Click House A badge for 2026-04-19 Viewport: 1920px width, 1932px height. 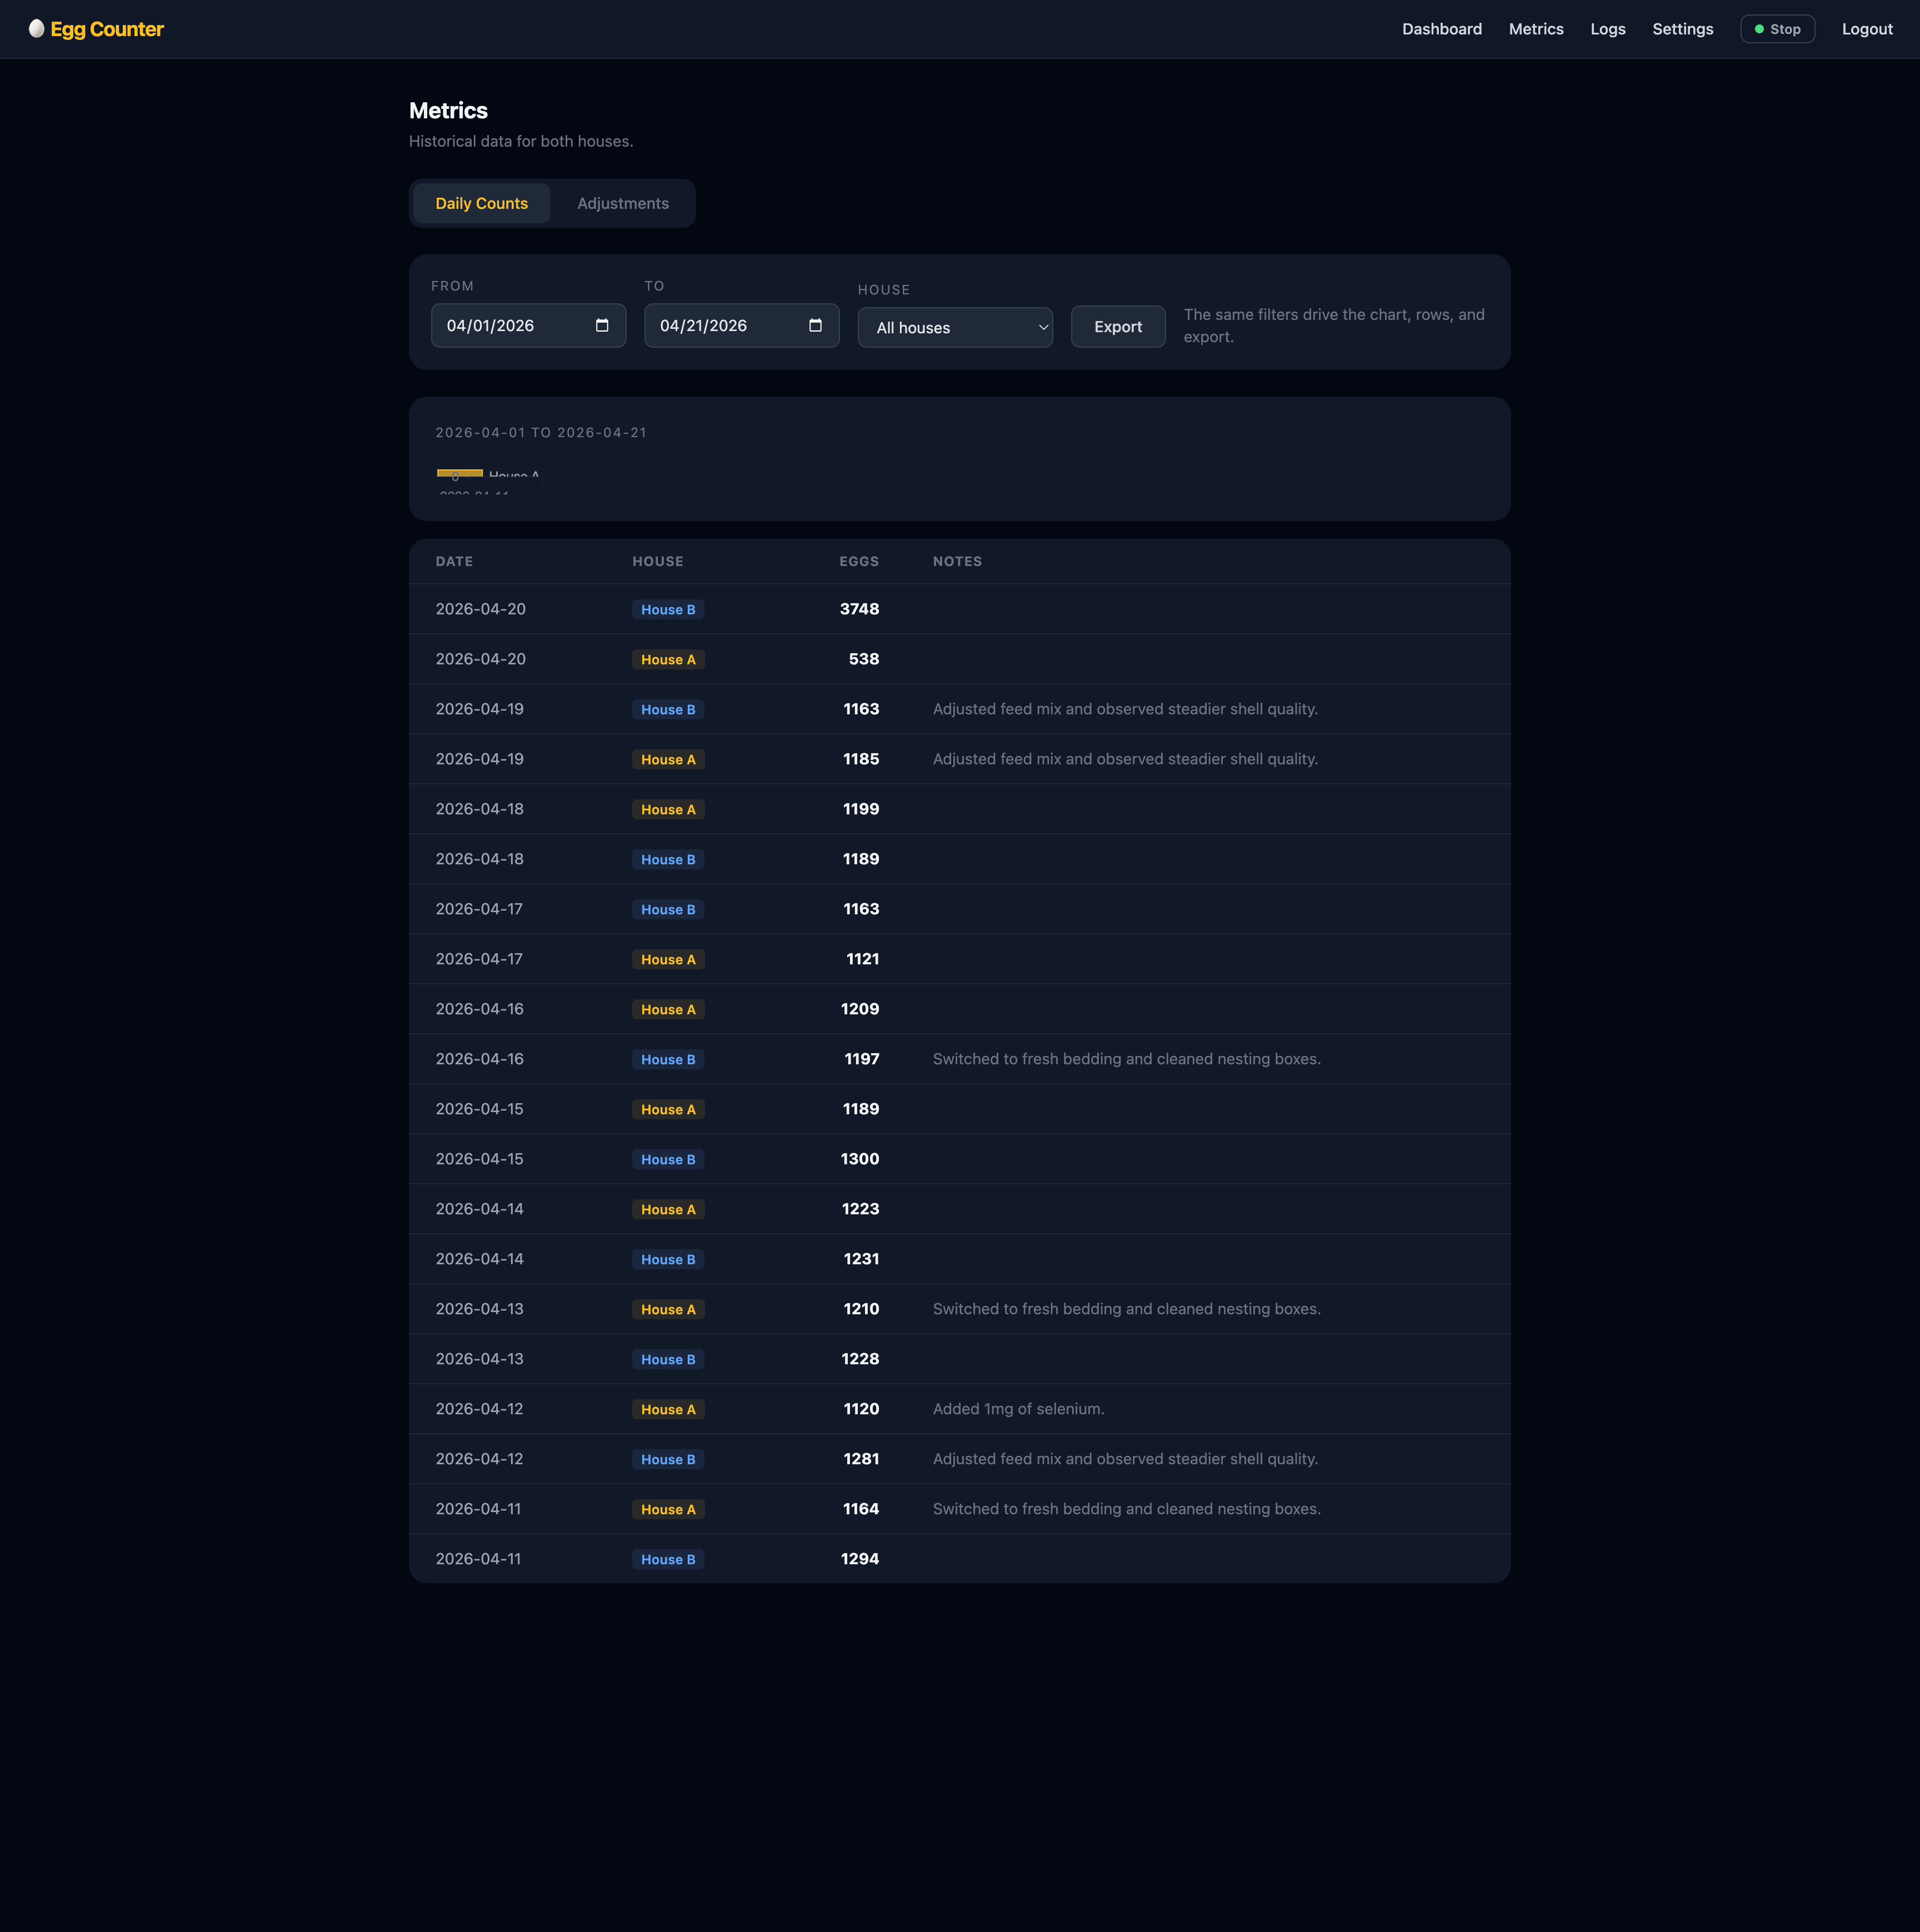(x=668, y=760)
